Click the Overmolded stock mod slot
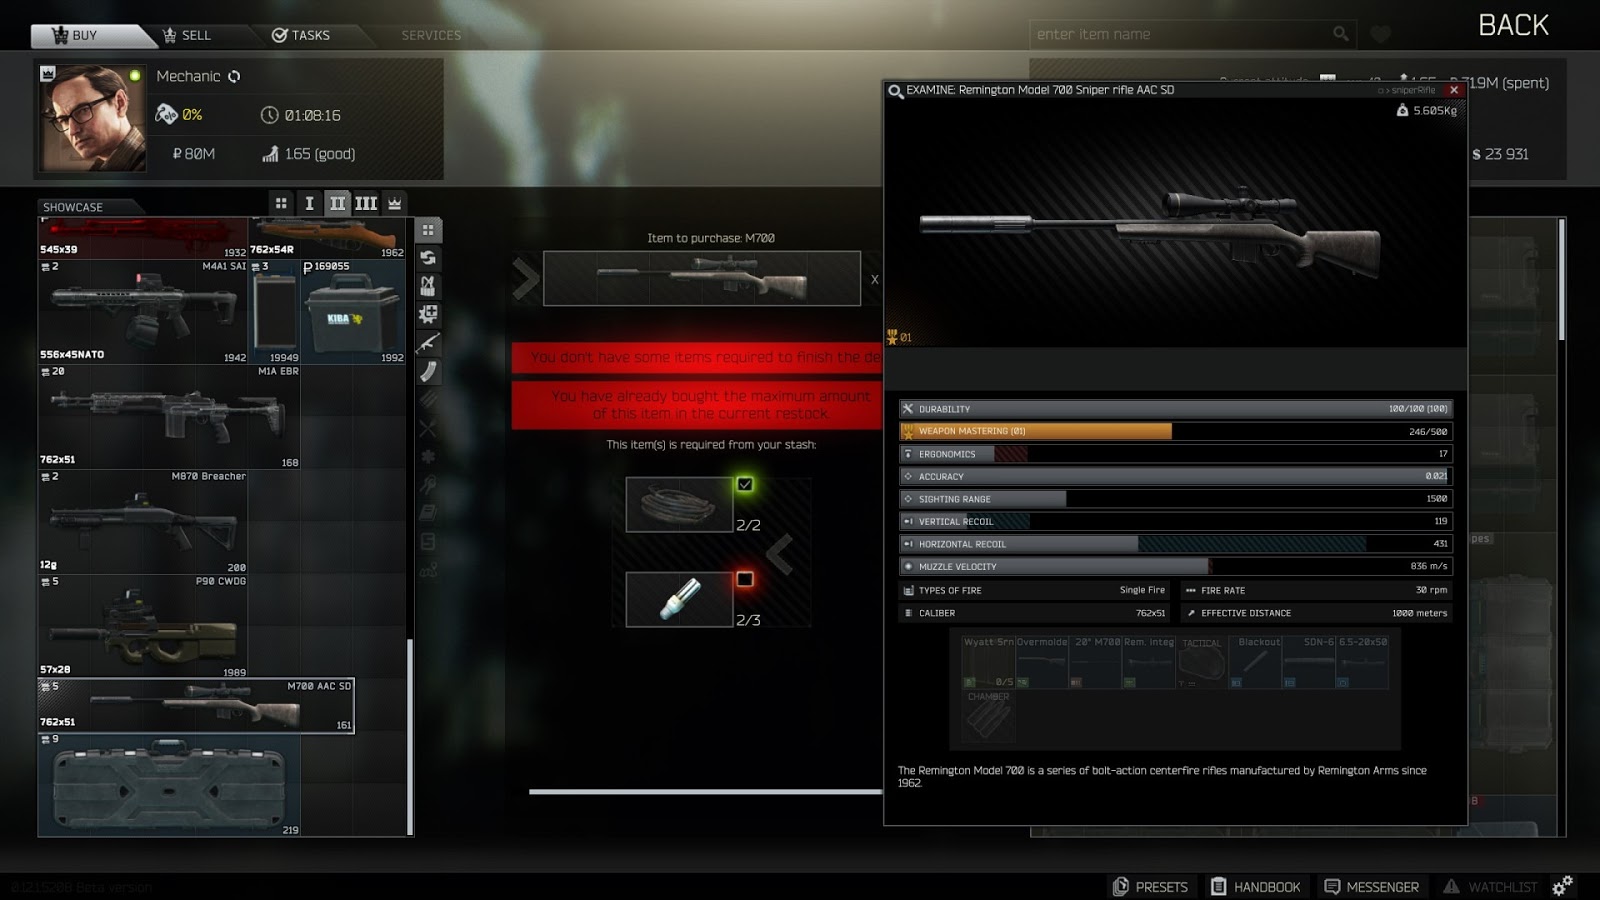This screenshot has width=1600, height=900. [1042, 662]
